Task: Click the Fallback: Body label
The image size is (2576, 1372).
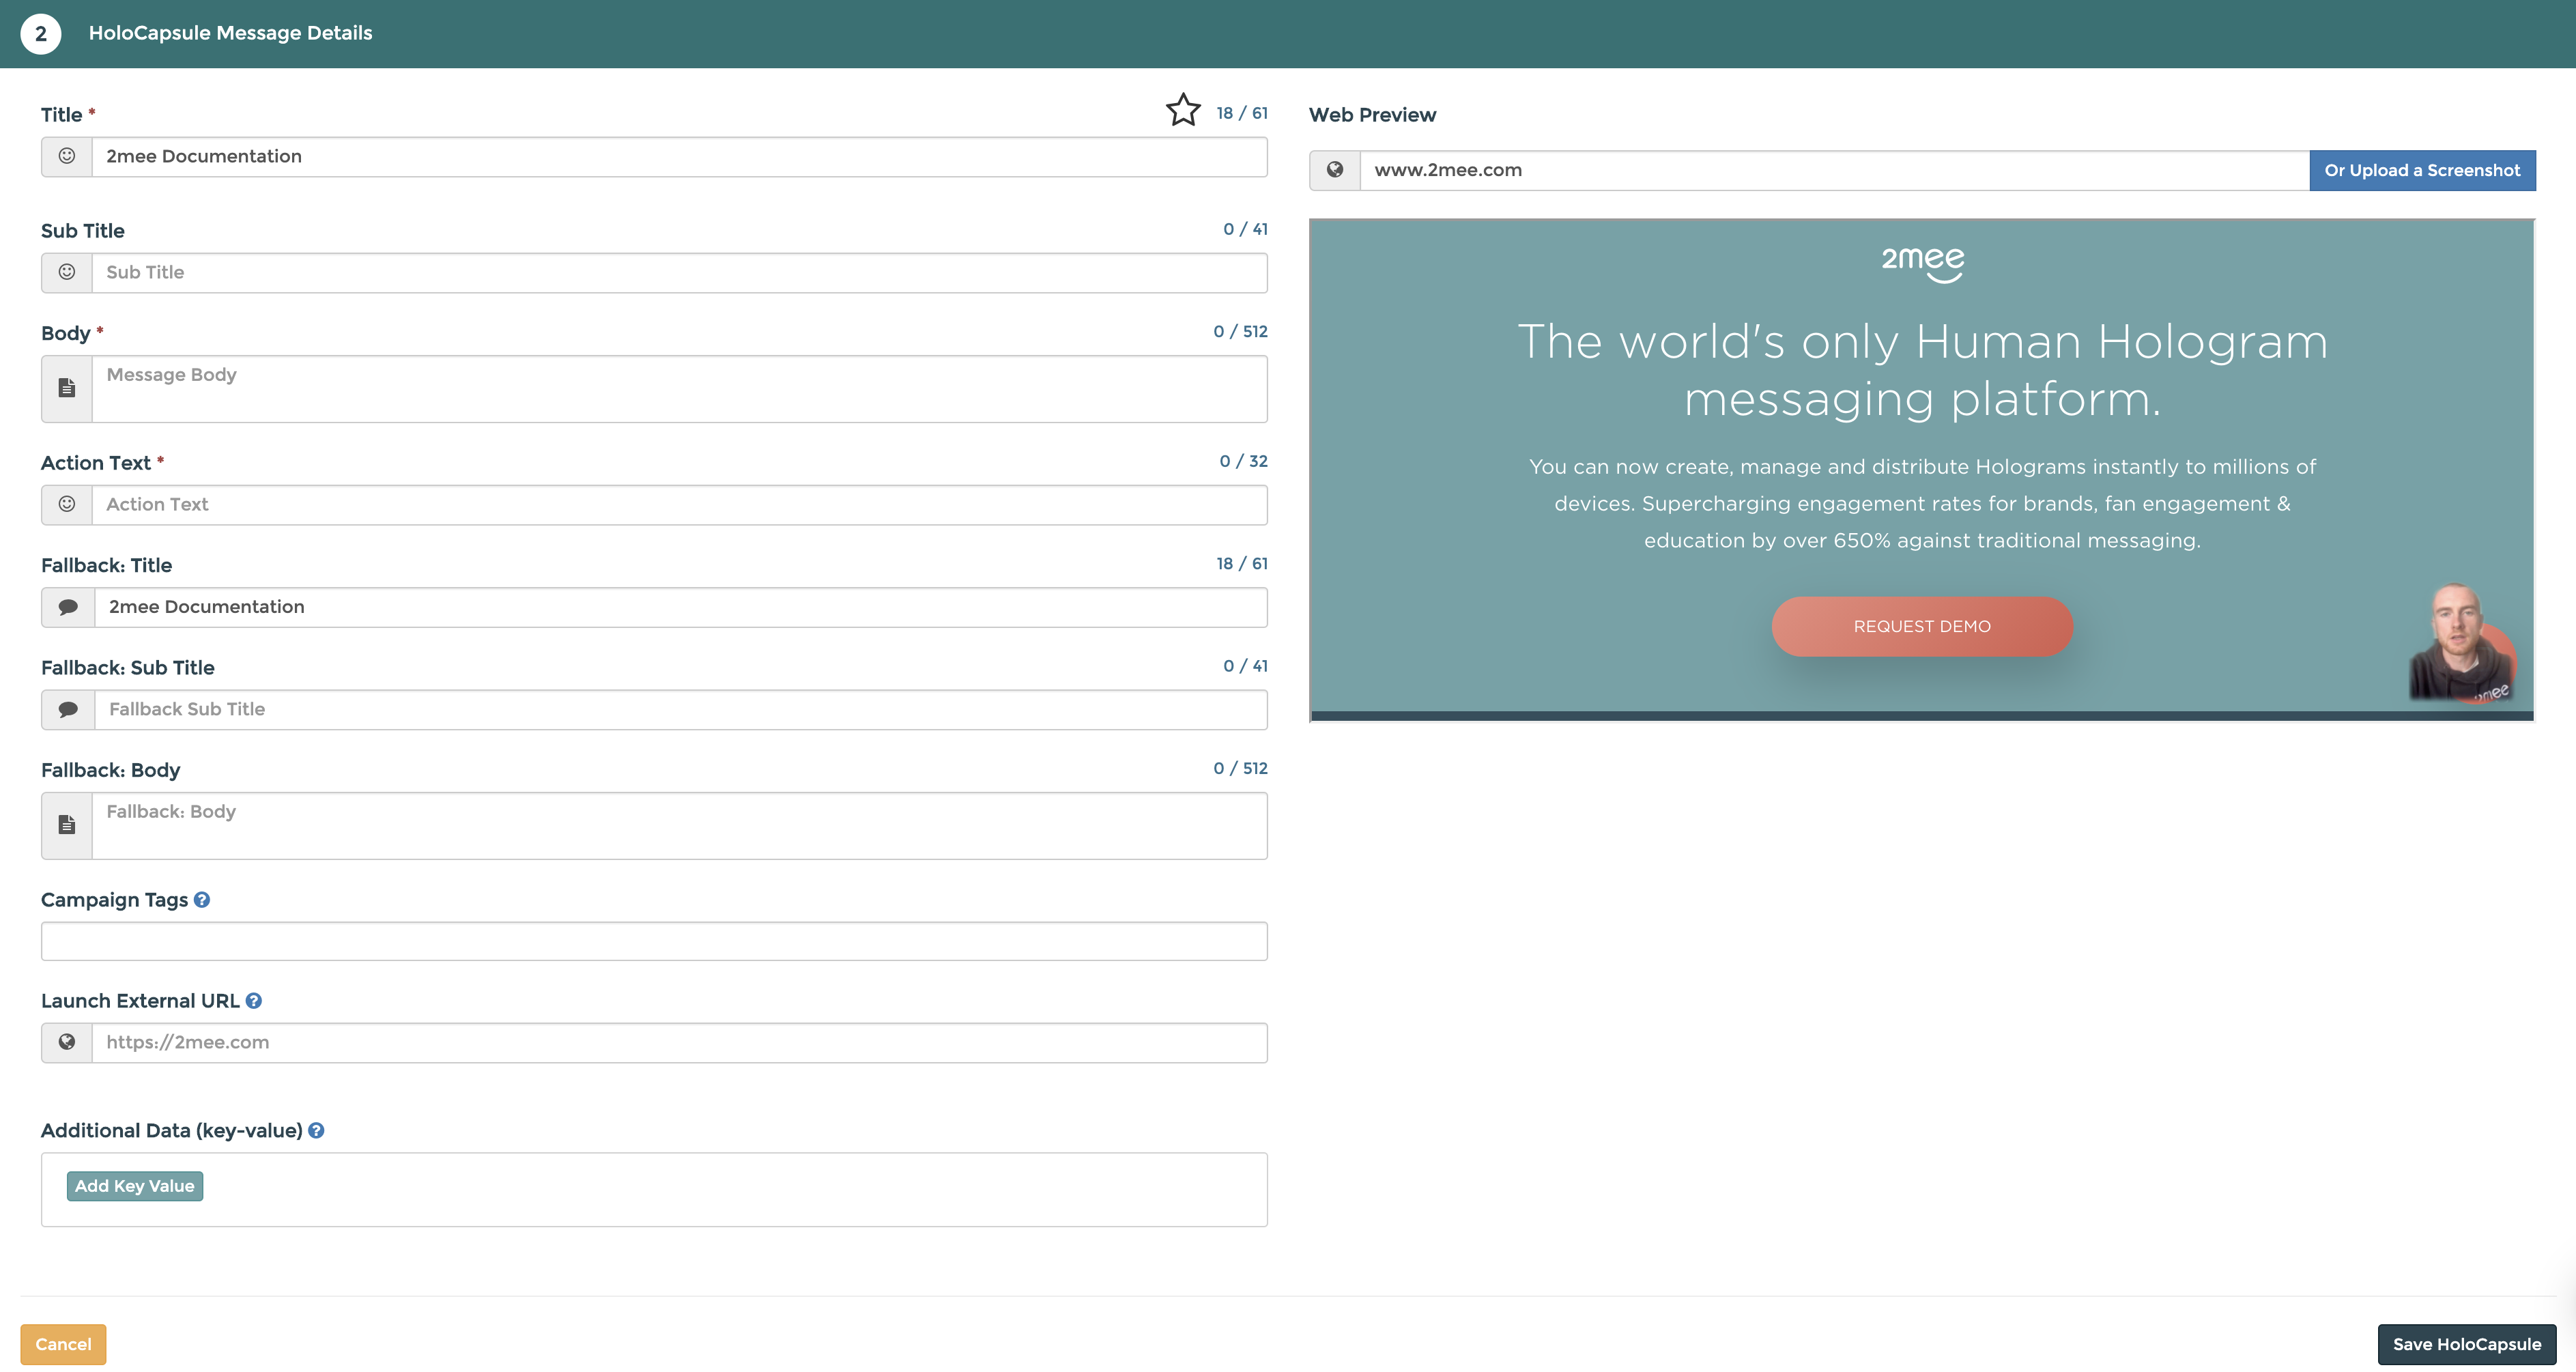Action: click(110, 770)
